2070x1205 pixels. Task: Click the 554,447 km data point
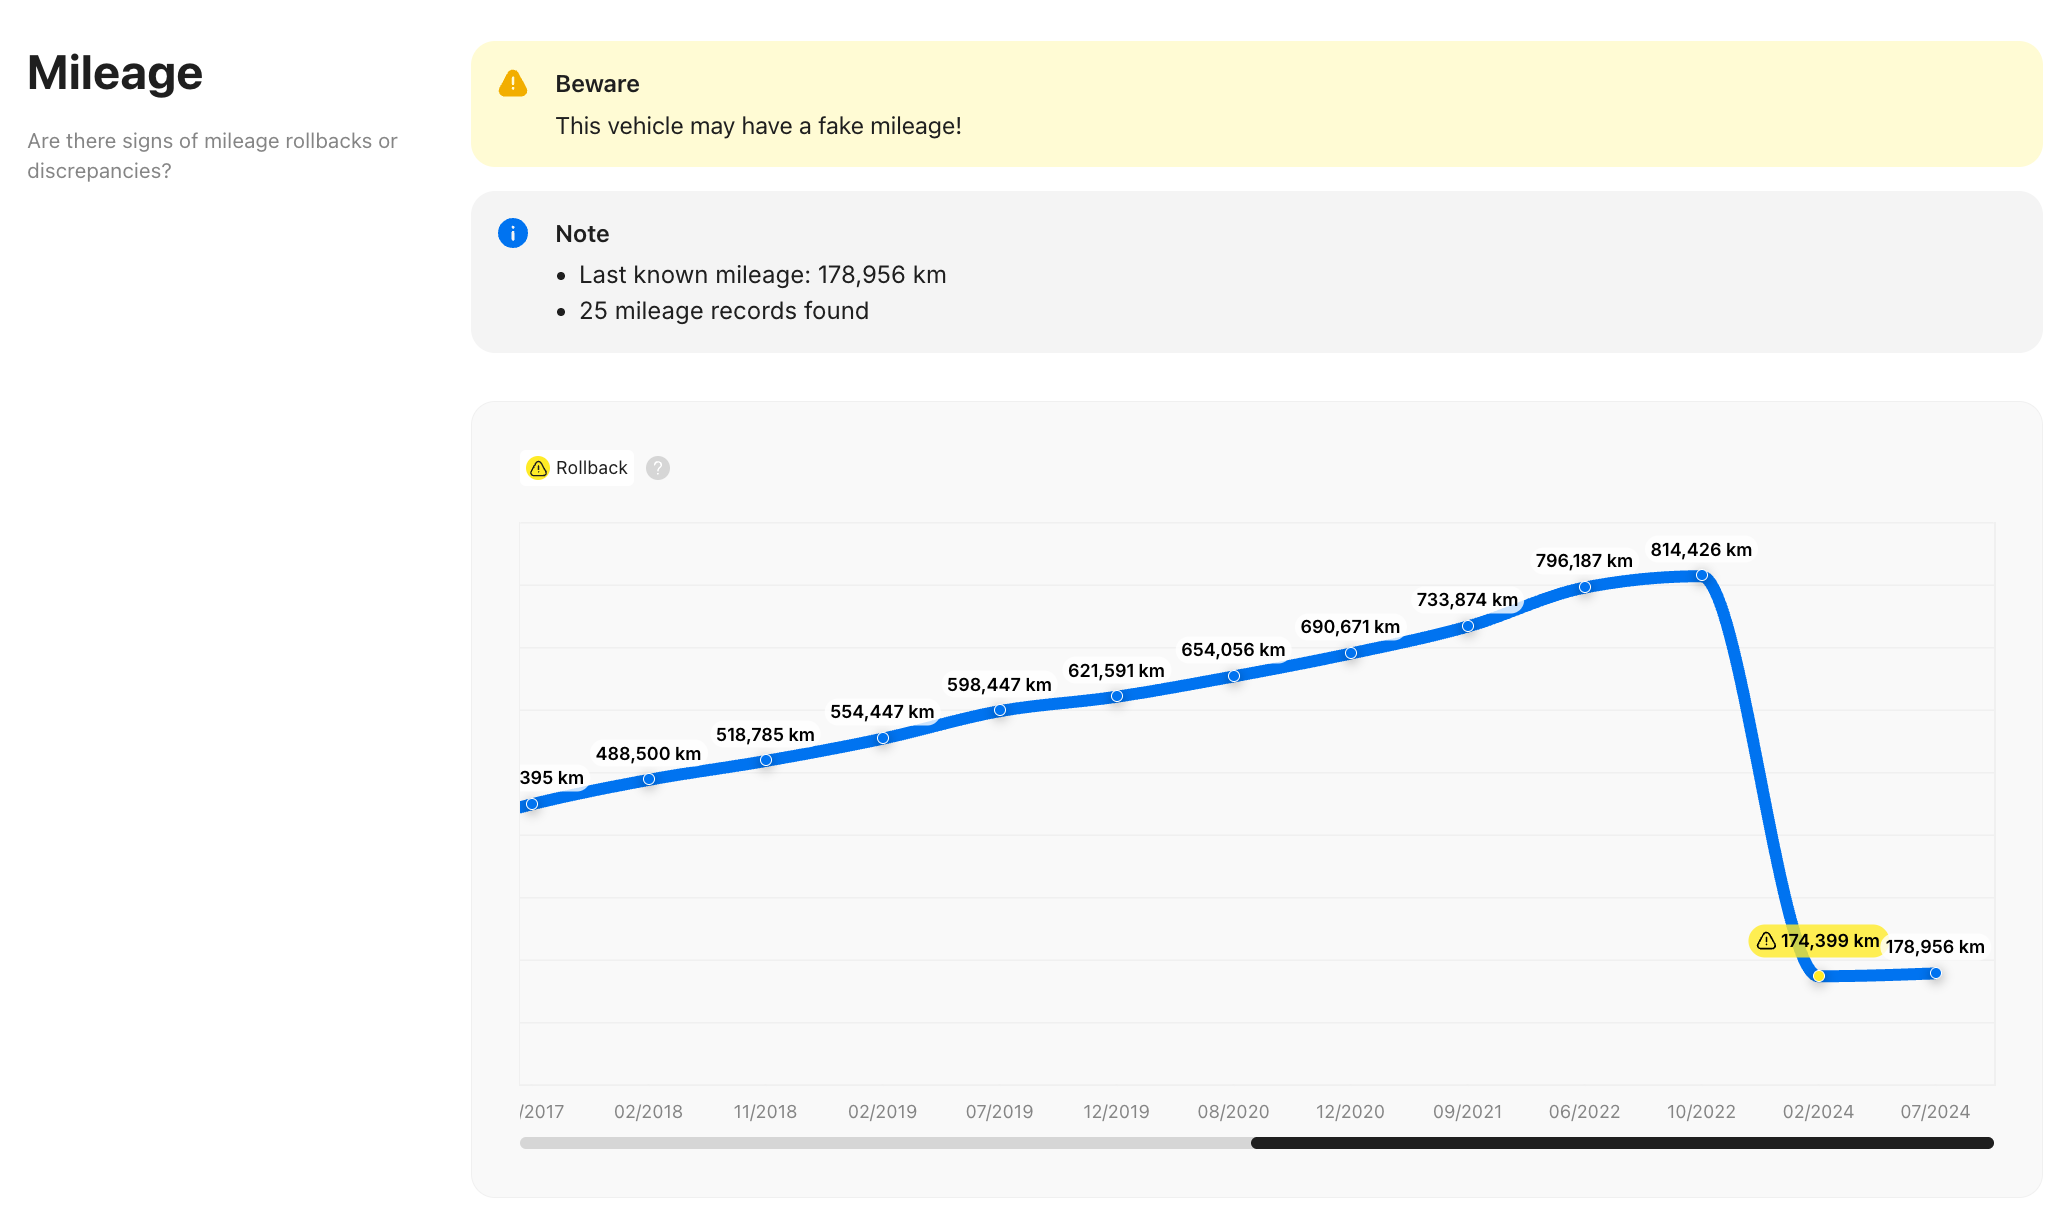[882, 738]
